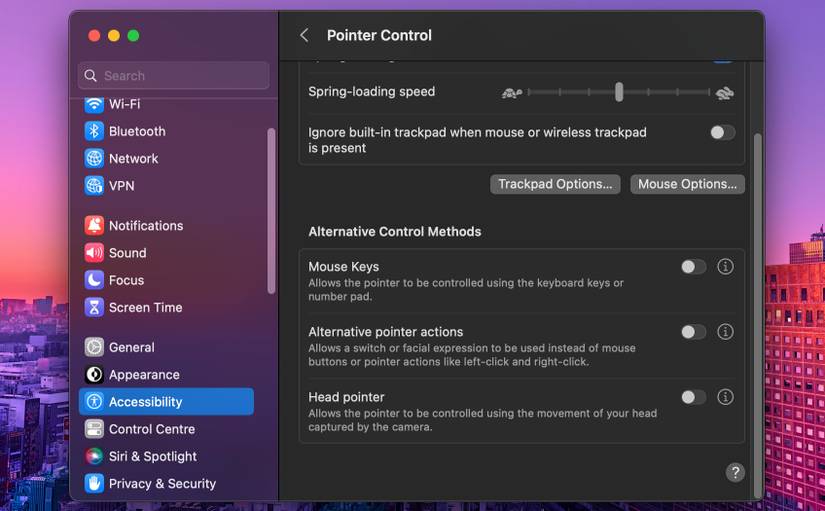Adjust the Spring-loading speed slider handle
Image resolution: width=825 pixels, height=511 pixels.
[619, 92]
